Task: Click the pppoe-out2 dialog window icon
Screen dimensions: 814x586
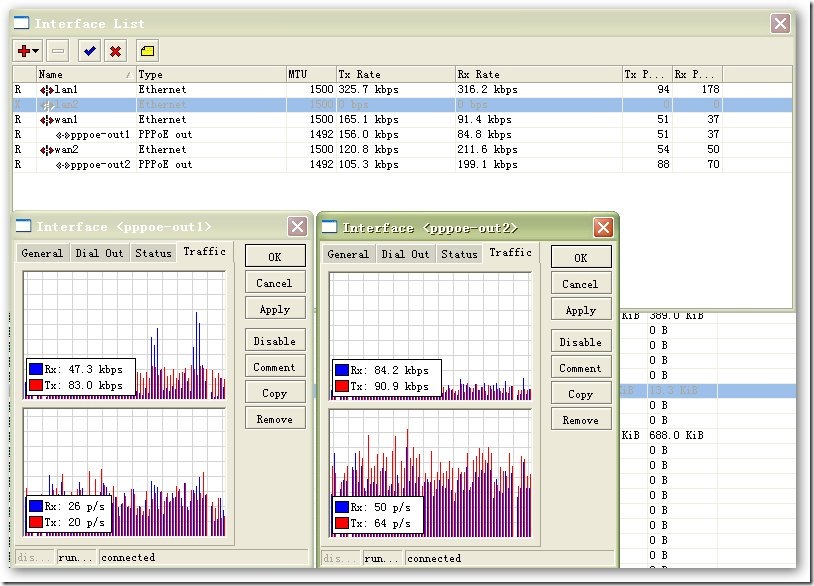Action: coord(329,227)
